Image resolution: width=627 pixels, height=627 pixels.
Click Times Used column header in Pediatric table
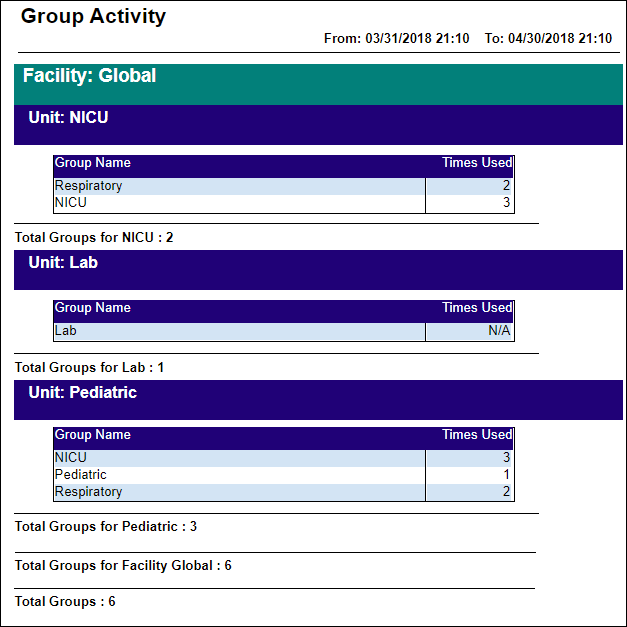pyautogui.click(x=477, y=435)
